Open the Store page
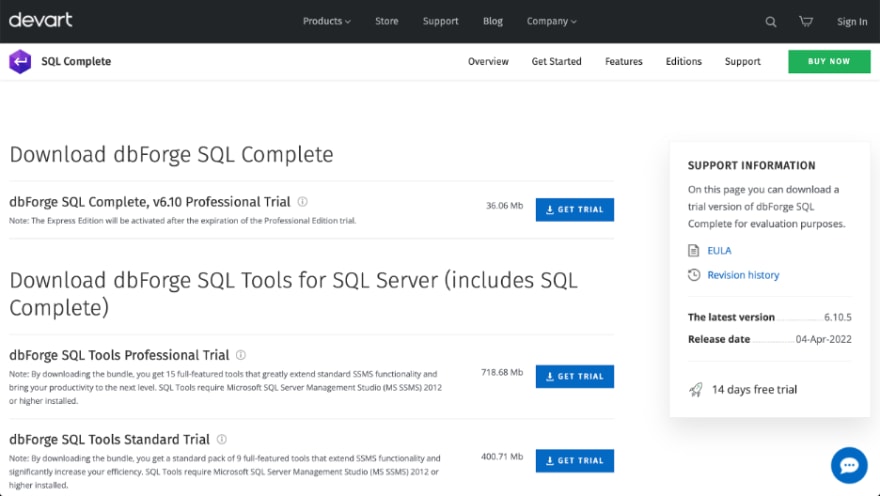 point(387,21)
